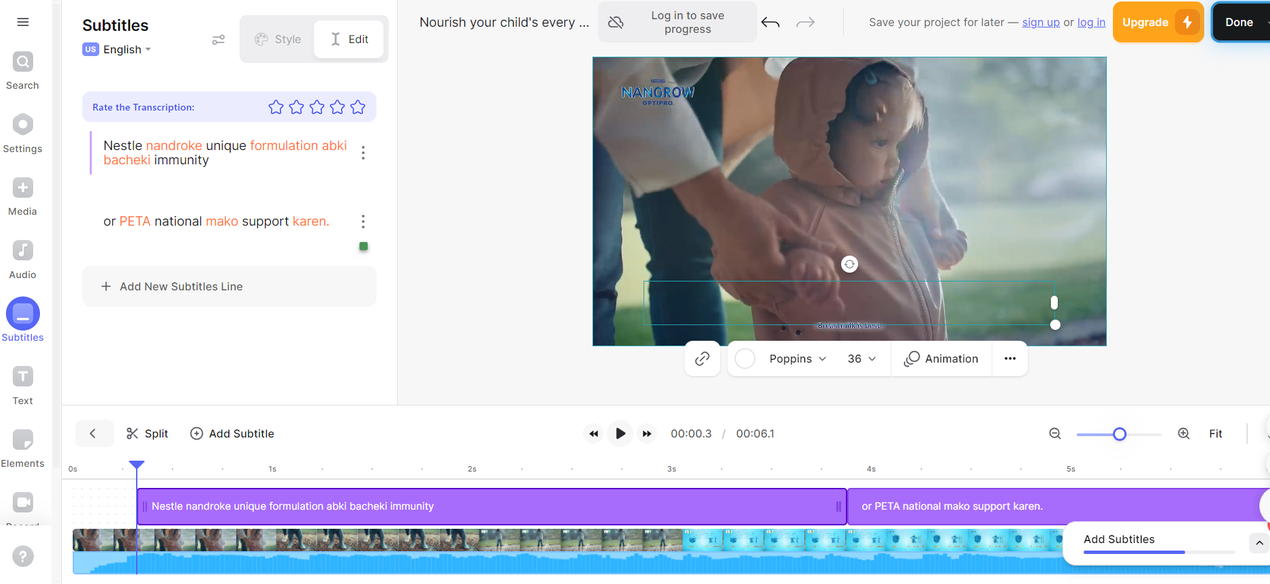Image resolution: width=1270 pixels, height=584 pixels.
Task: Open more text options ellipsis
Action: (x=1010, y=359)
